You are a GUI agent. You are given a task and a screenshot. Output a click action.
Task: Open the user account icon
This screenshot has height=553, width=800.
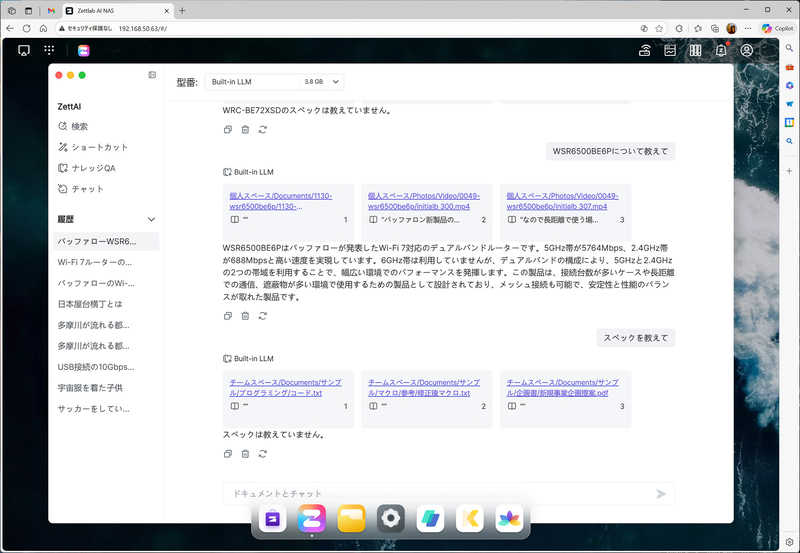(x=746, y=50)
